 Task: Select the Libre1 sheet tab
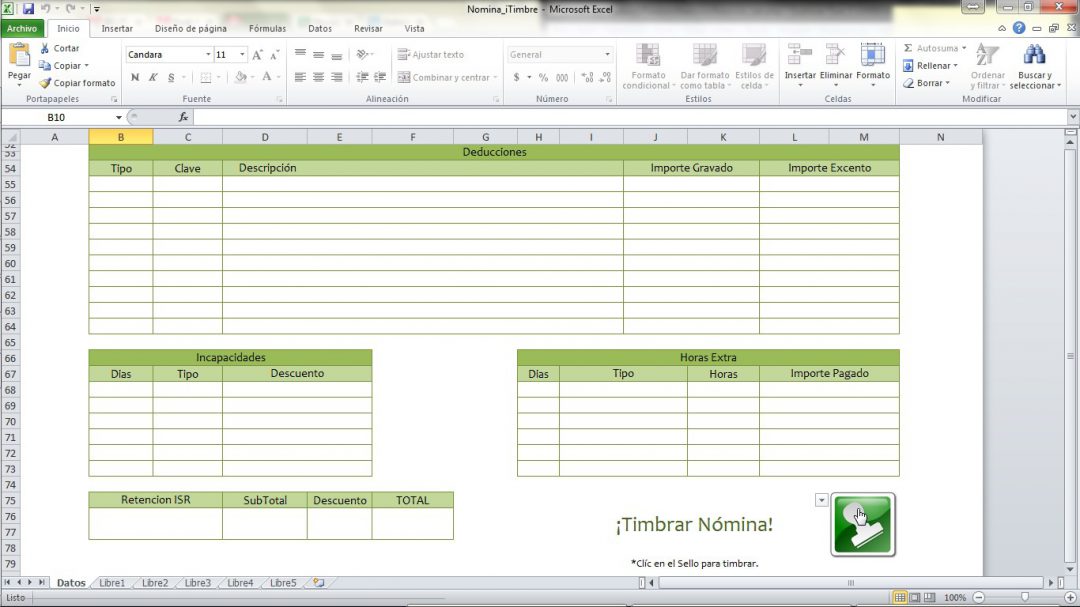[112, 583]
